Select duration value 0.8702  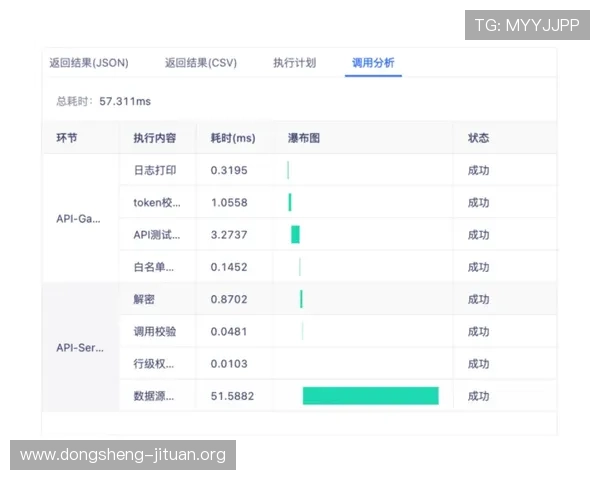(229, 299)
